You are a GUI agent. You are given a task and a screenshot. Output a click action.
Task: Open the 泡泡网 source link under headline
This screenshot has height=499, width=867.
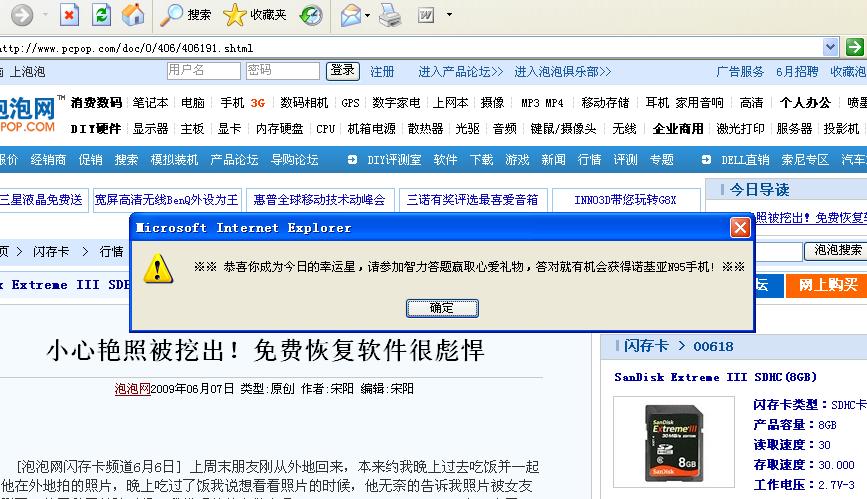[132, 389]
